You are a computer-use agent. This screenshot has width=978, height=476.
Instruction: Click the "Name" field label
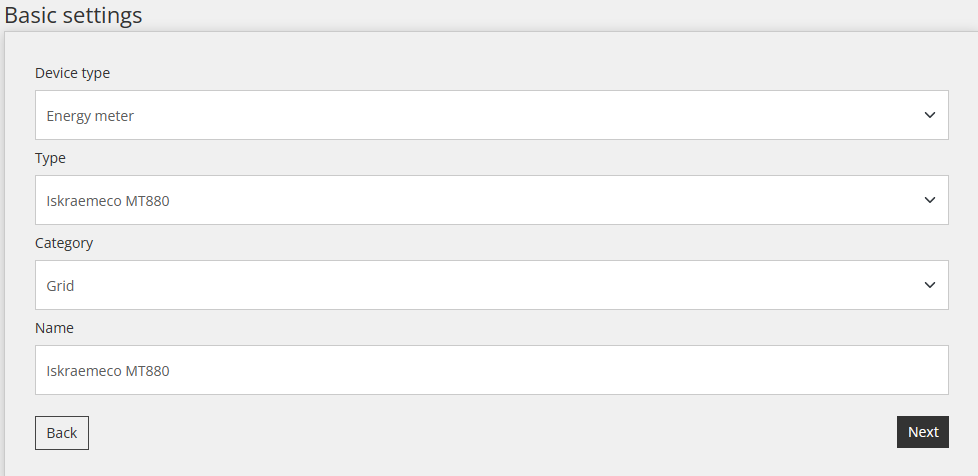pyautogui.click(x=54, y=328)
